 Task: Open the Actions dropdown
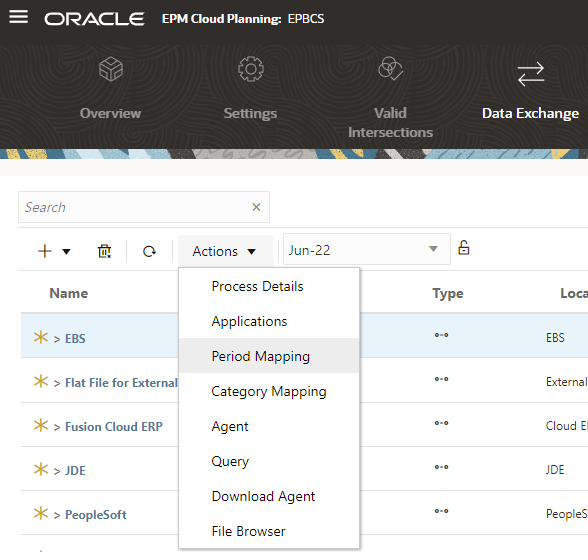tap(224, 251)
